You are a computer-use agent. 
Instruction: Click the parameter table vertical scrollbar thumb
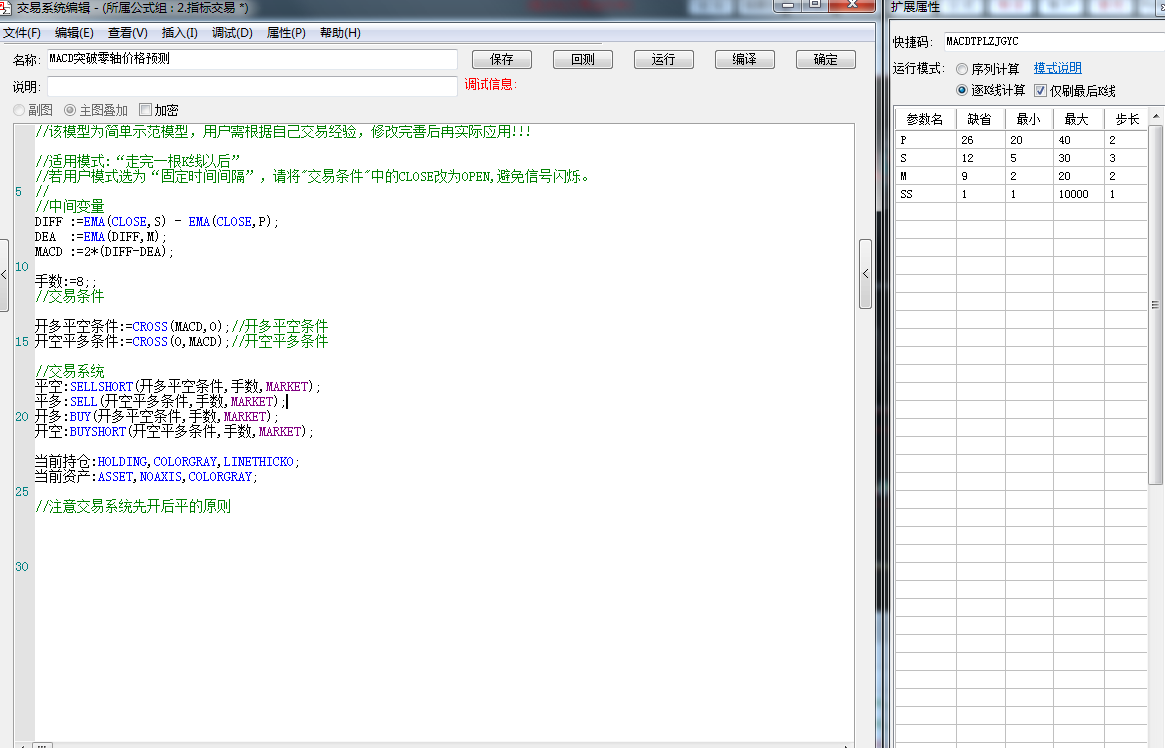click(x=1155, y=305)
